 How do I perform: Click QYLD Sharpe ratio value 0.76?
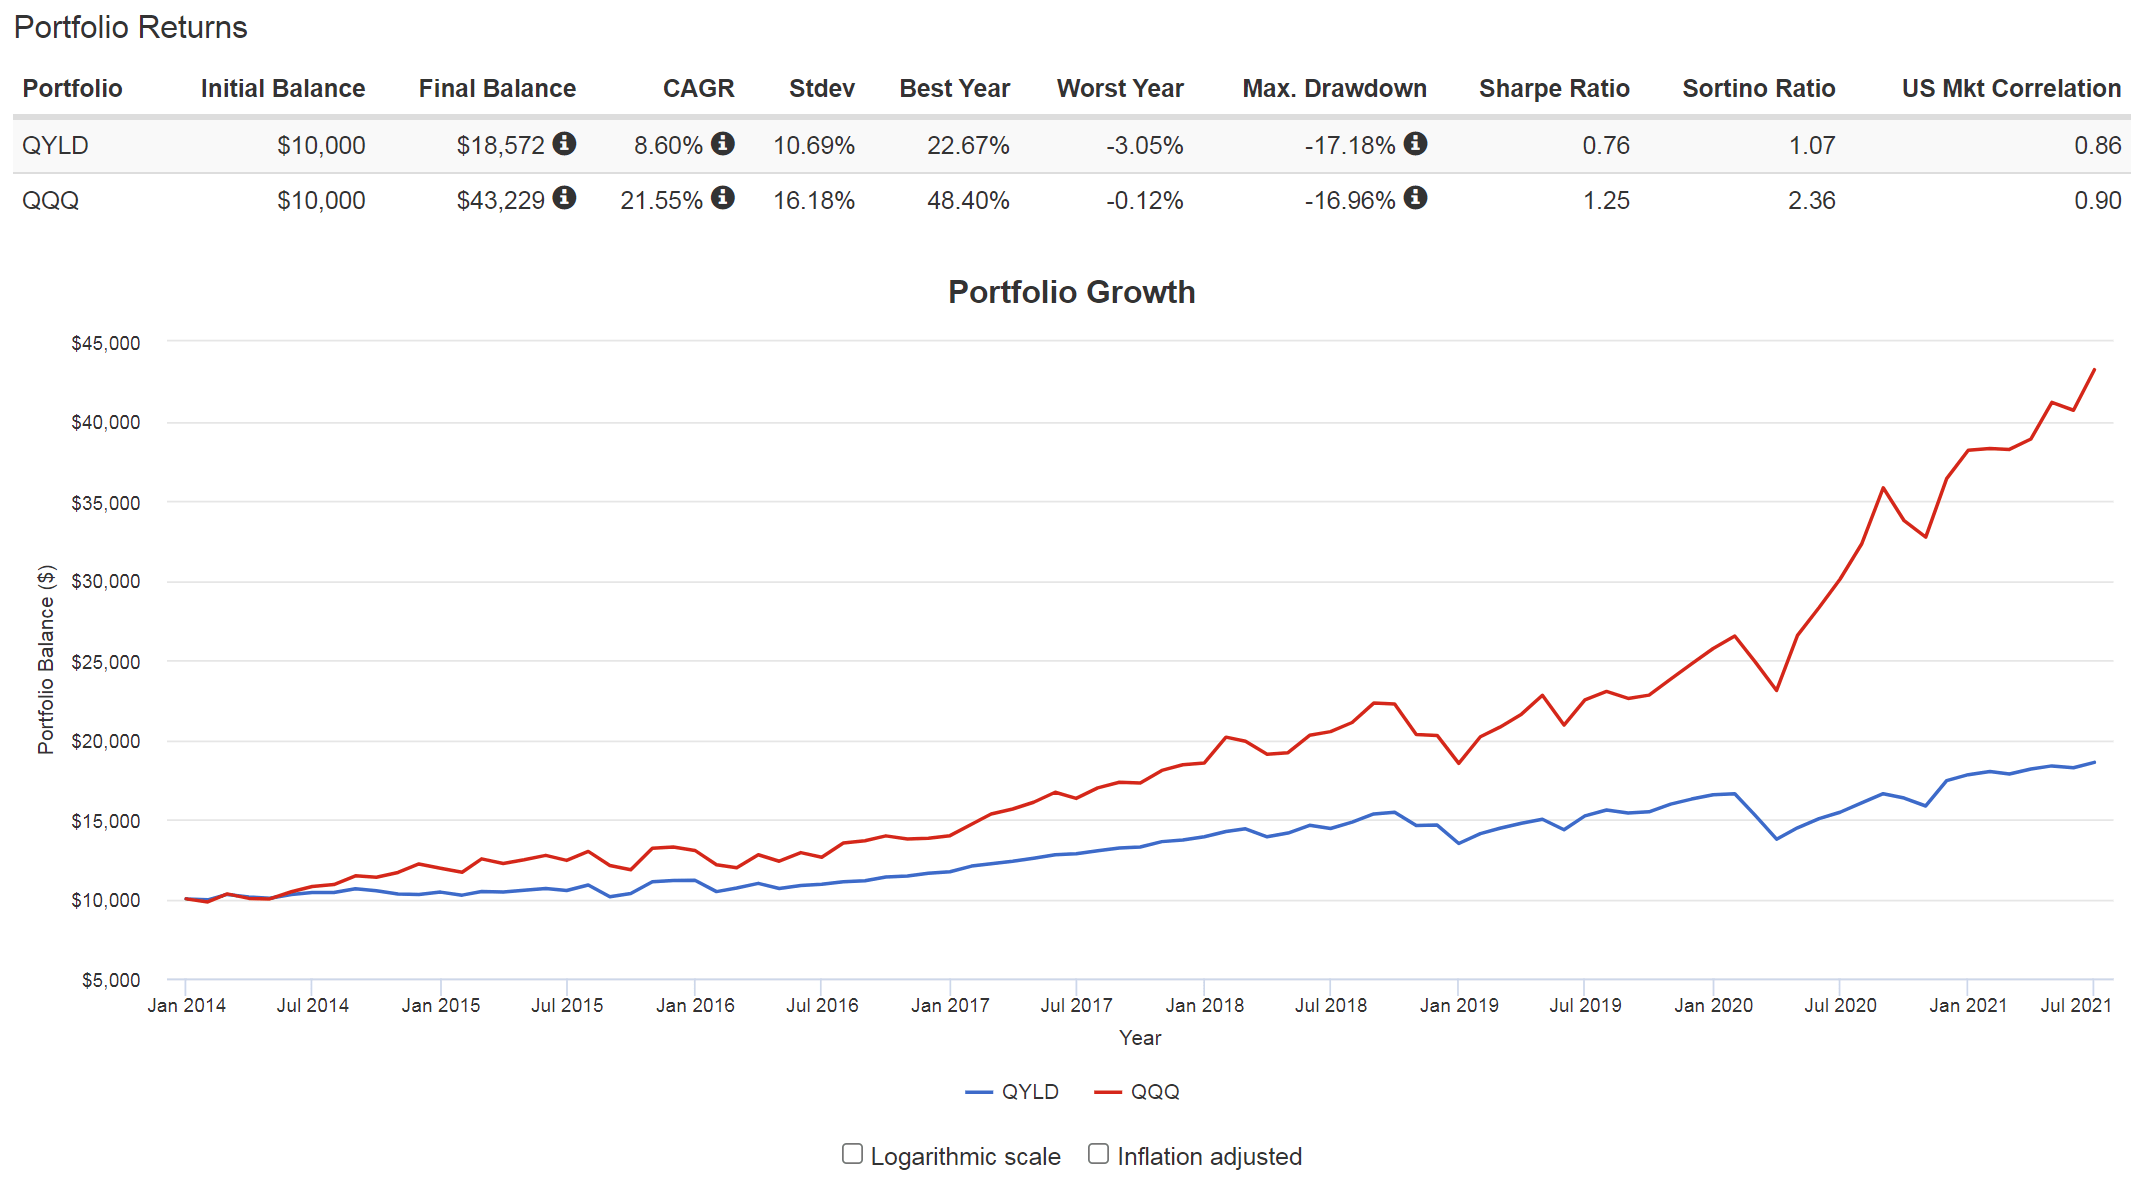click(1606, 145)
